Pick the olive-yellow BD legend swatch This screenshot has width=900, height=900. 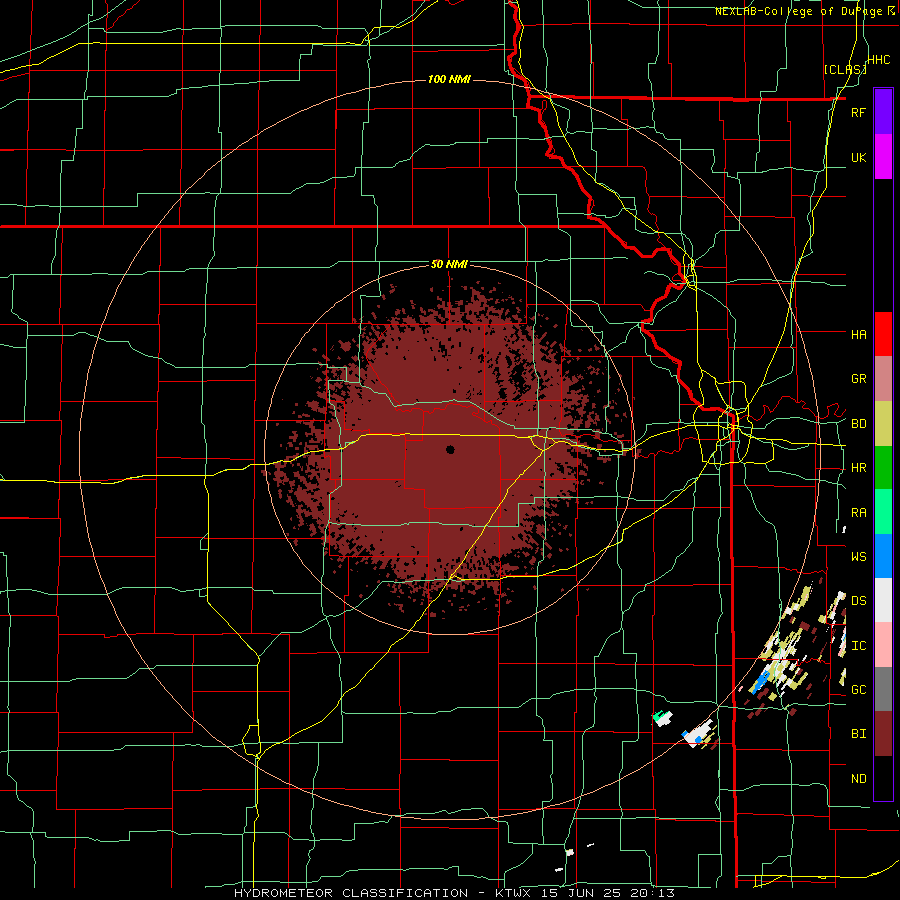coord(883,424)
